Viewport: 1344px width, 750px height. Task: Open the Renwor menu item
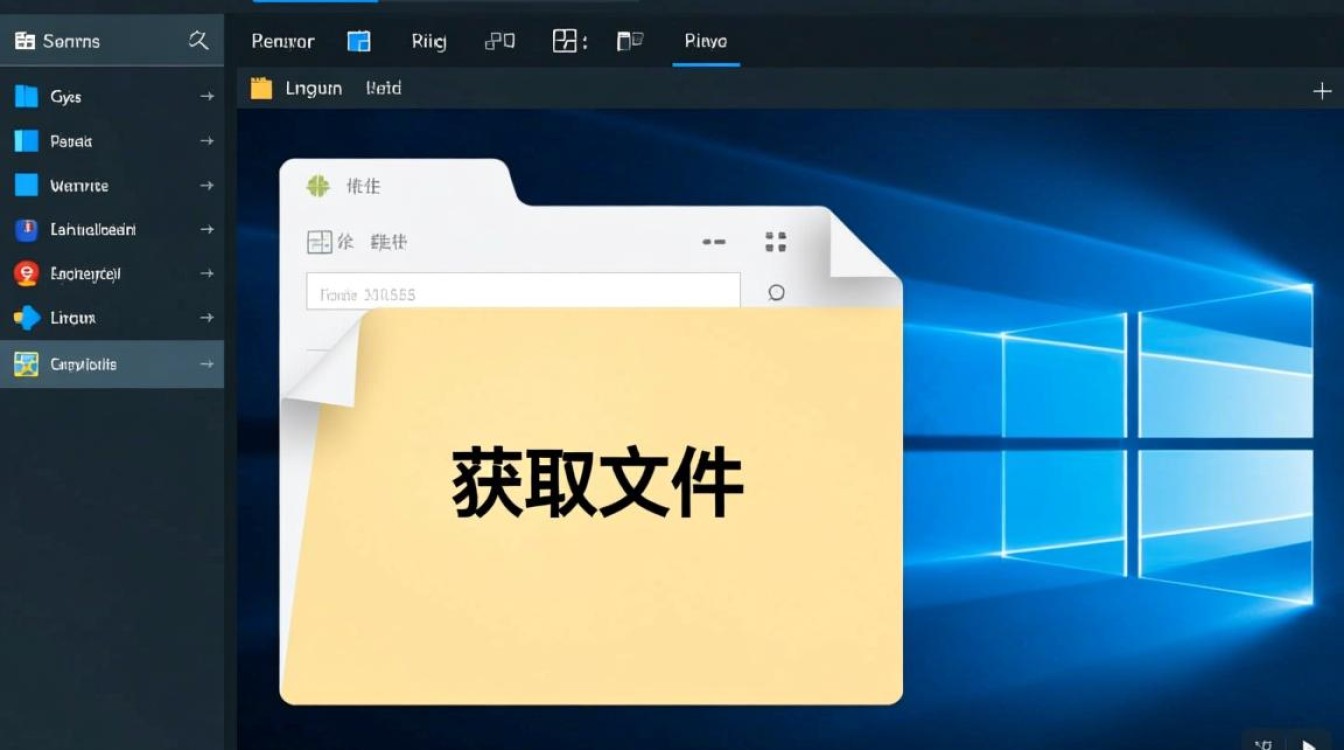tap(283, 41)
